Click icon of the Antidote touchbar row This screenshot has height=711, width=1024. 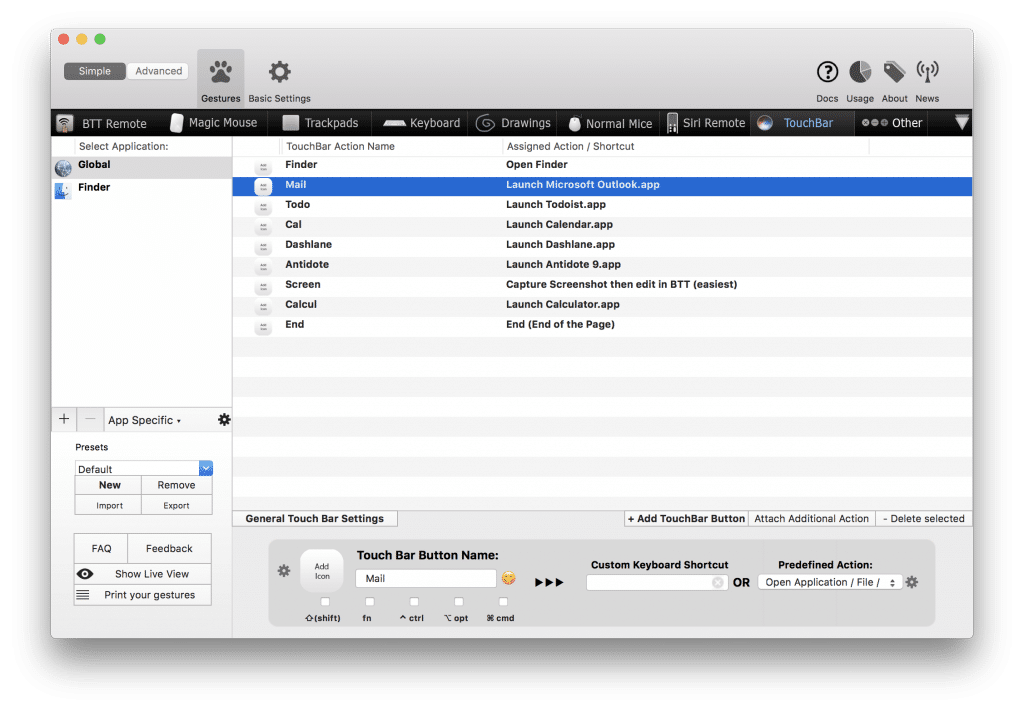tap(263, 267)
